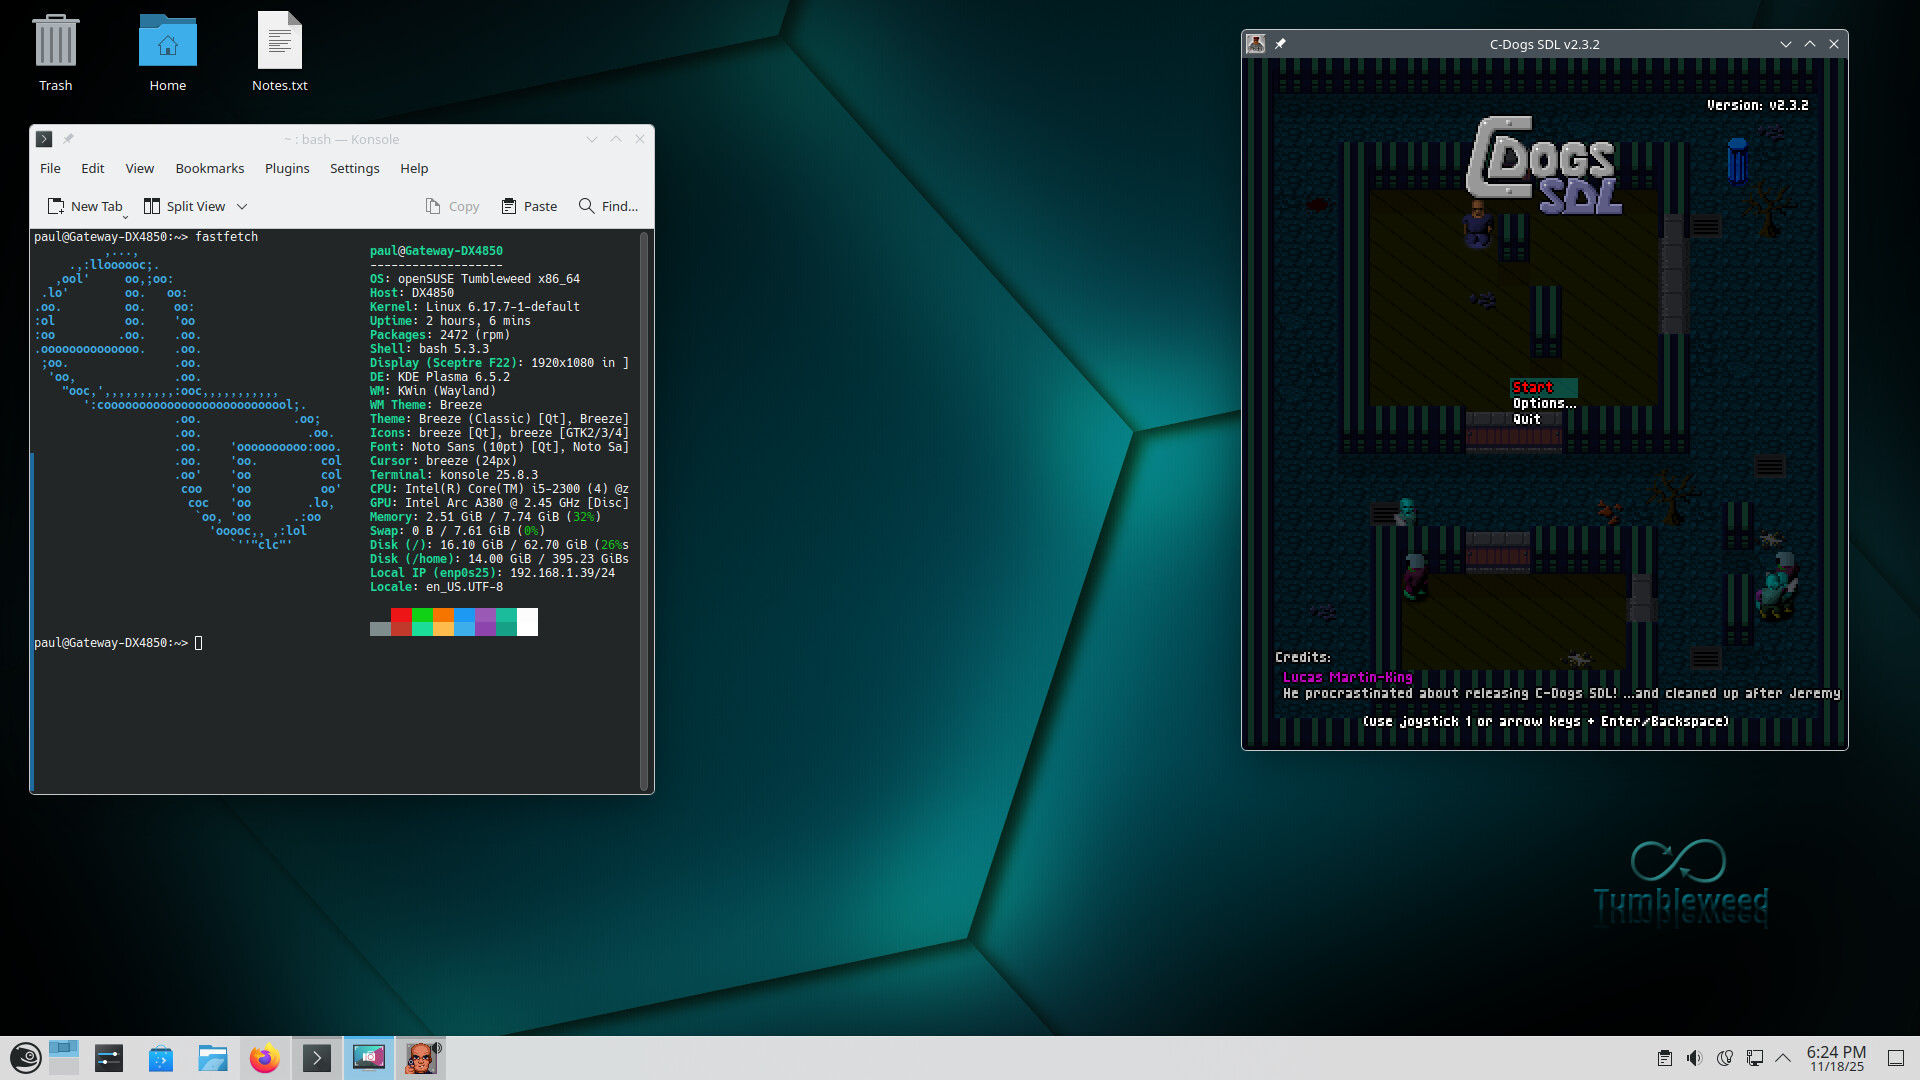1920x1080 pixels.
Task: Open System Settings taskbar icon
Action: (109, 1058)
